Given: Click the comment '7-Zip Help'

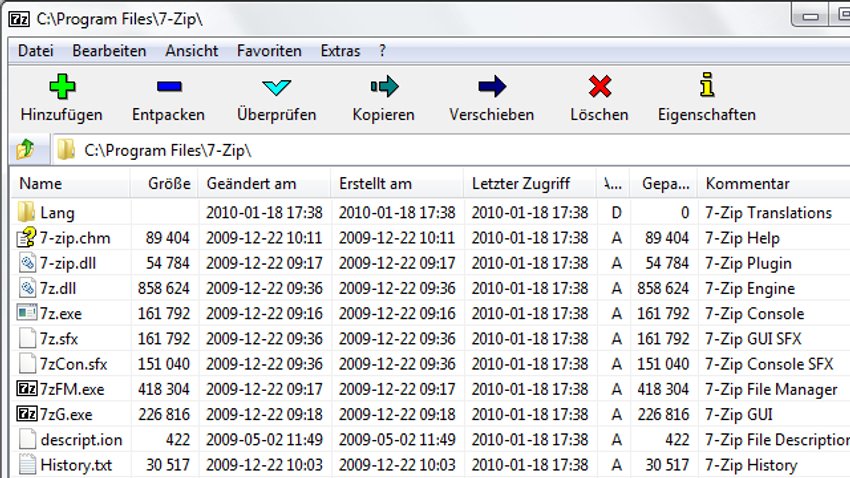Looking at the screenshot, I should 742,238.
